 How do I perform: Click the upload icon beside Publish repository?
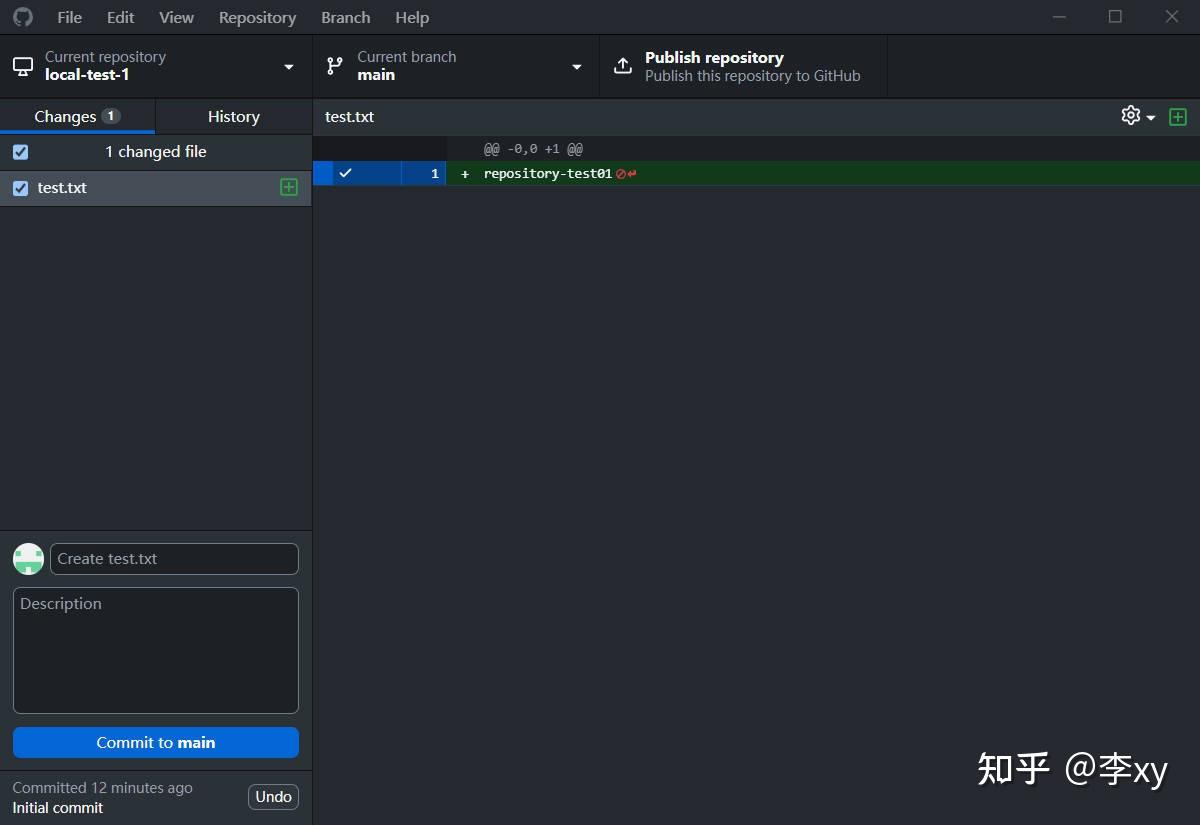pos(622,65)
